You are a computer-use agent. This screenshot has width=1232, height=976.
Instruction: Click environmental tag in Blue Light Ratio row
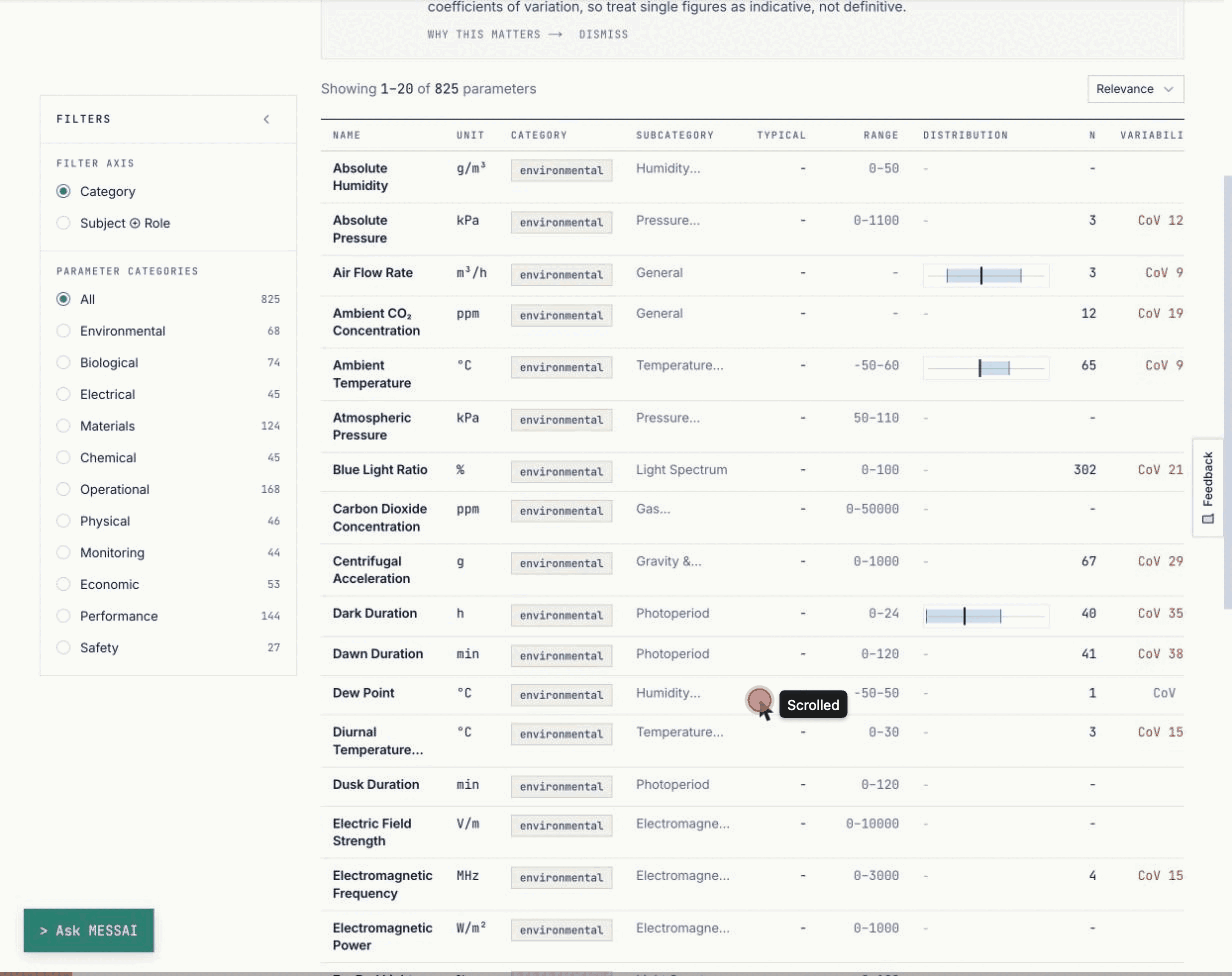click(x=562, y=472)
